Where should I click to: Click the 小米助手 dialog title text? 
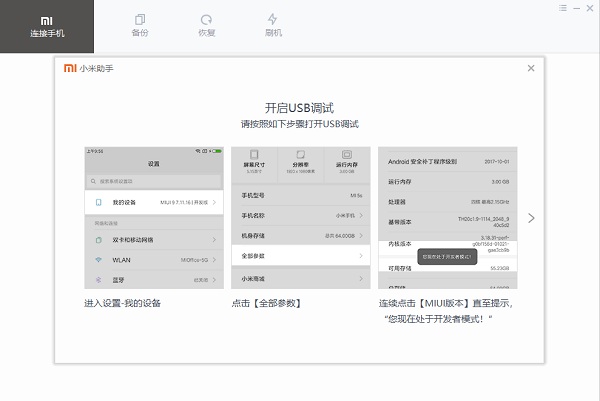pyautogui.click(x=96, y=68)
